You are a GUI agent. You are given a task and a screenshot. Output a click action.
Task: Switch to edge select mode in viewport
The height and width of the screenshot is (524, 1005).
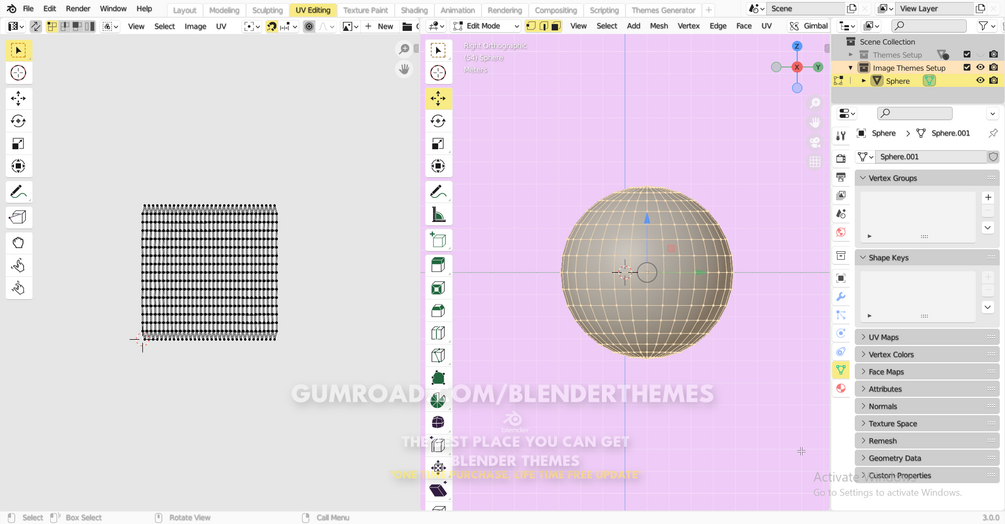544,26
